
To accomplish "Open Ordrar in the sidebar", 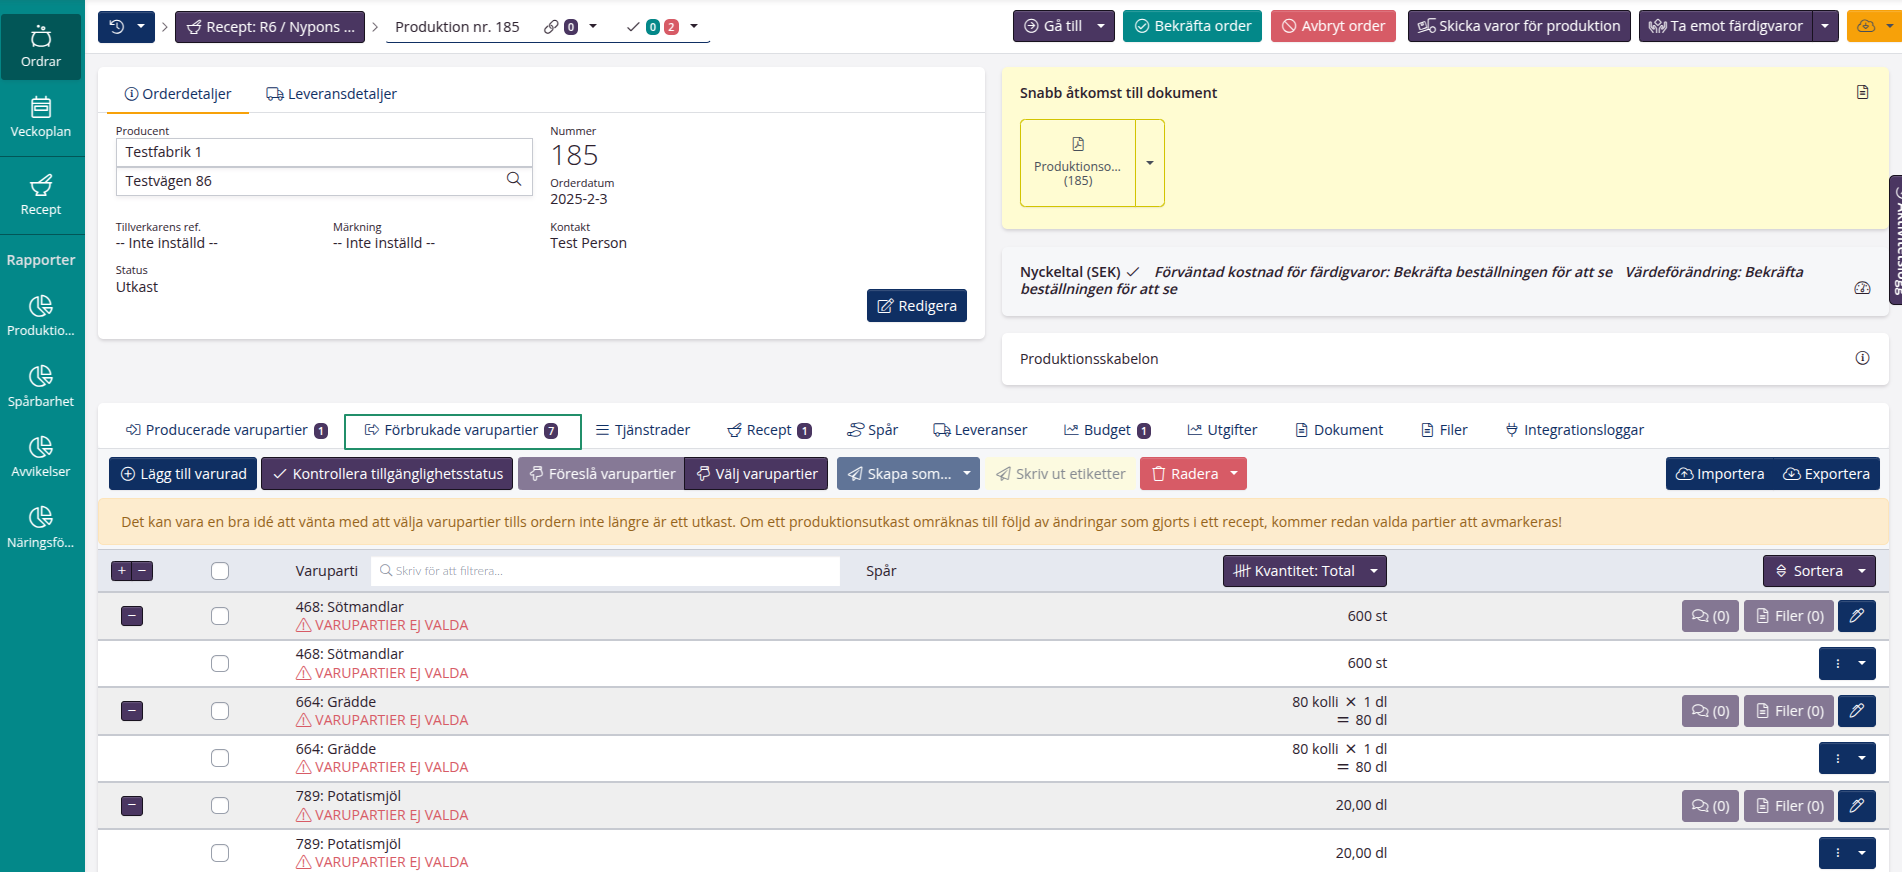I will pyautogui.click(x=41, y=46).
